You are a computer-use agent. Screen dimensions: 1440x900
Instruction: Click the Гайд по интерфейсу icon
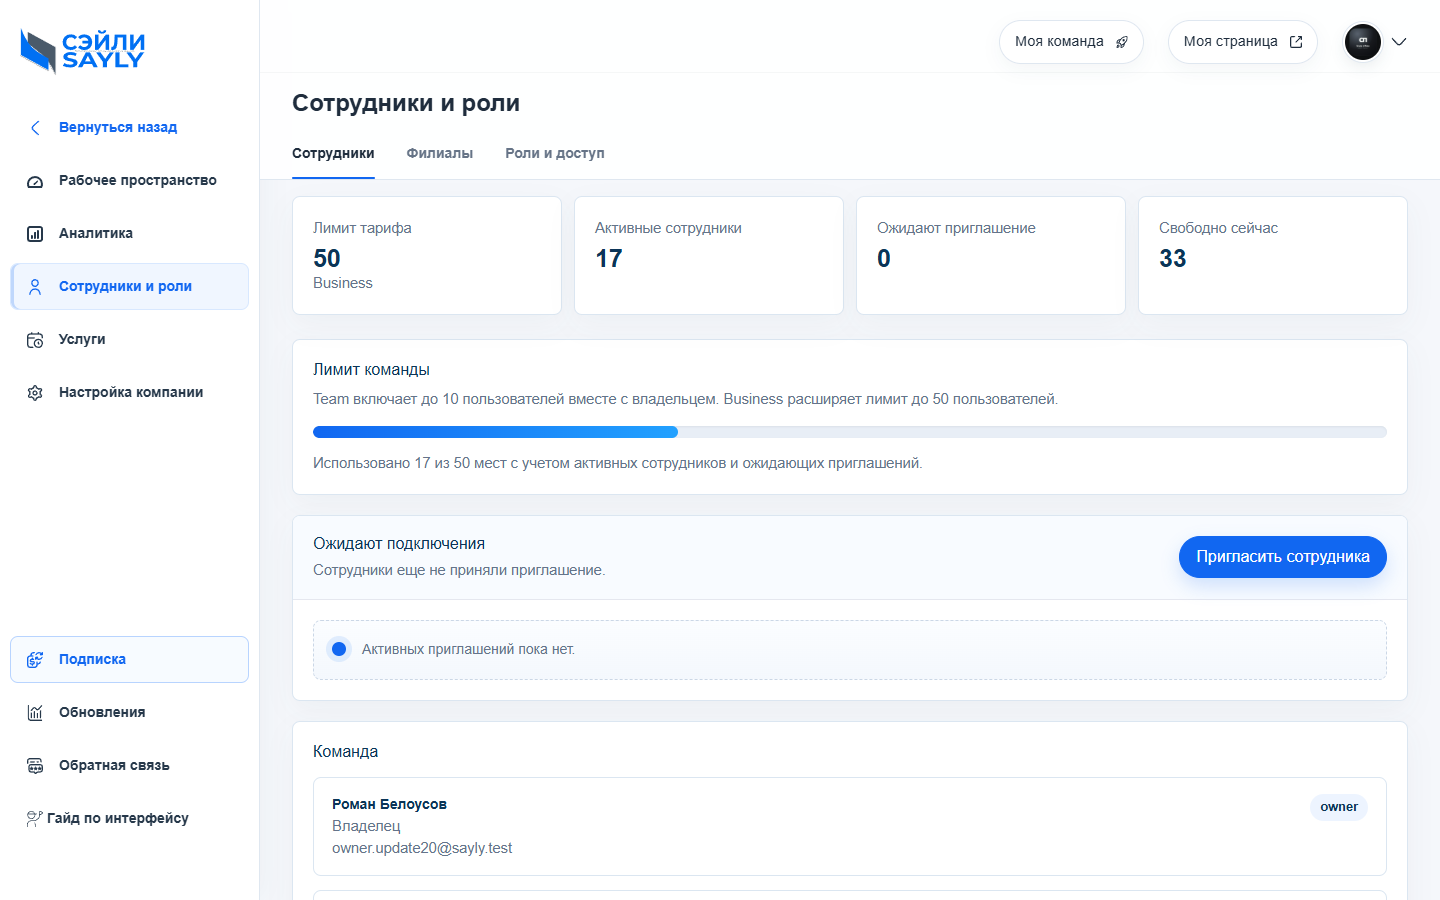pos(35,818)
